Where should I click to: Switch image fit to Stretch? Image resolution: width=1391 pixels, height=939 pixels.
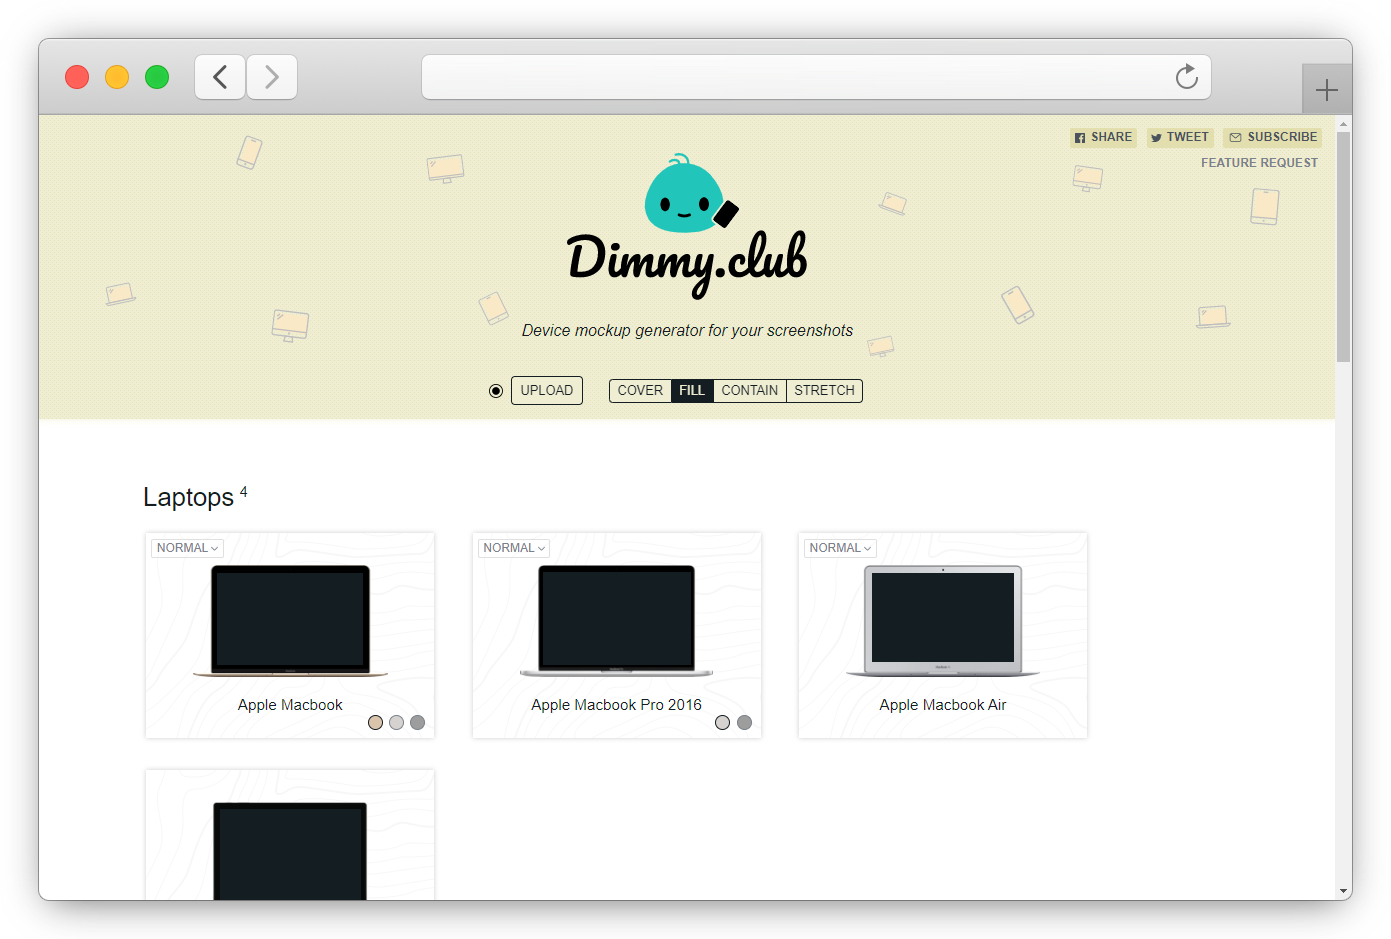click(825, 390)
